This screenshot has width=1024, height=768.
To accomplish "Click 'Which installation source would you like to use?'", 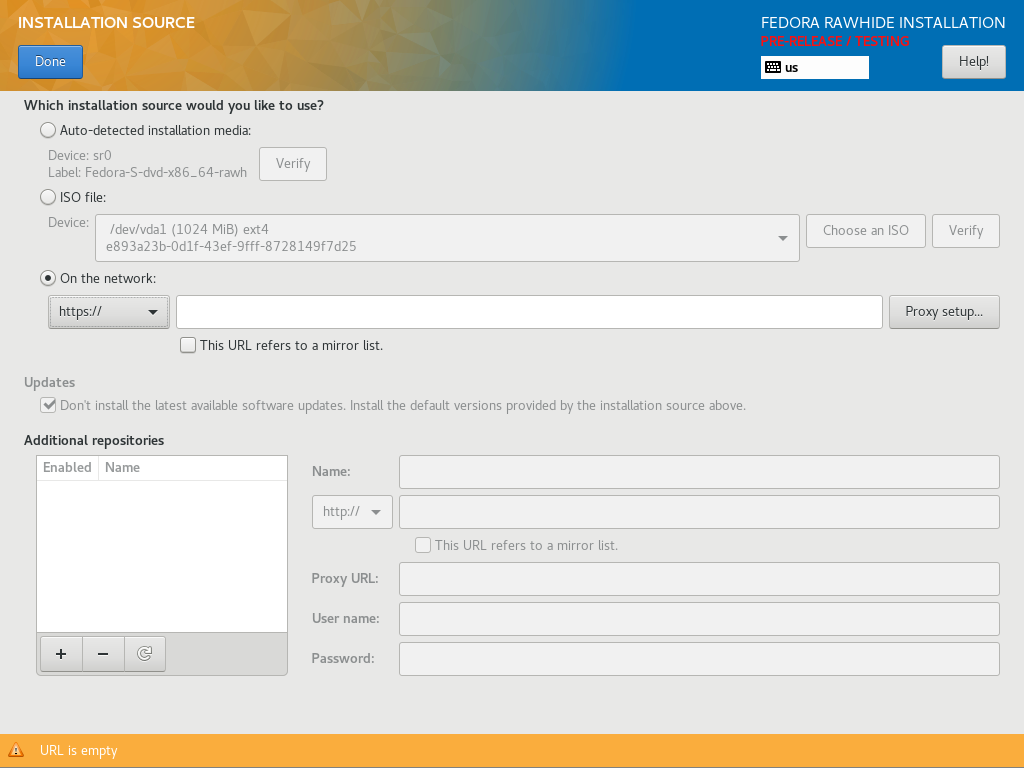I will [174, 106].
